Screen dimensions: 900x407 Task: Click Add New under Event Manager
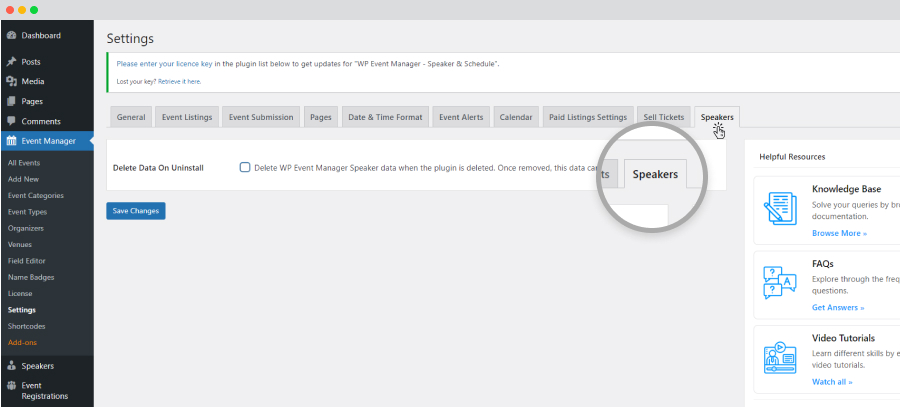24,179
